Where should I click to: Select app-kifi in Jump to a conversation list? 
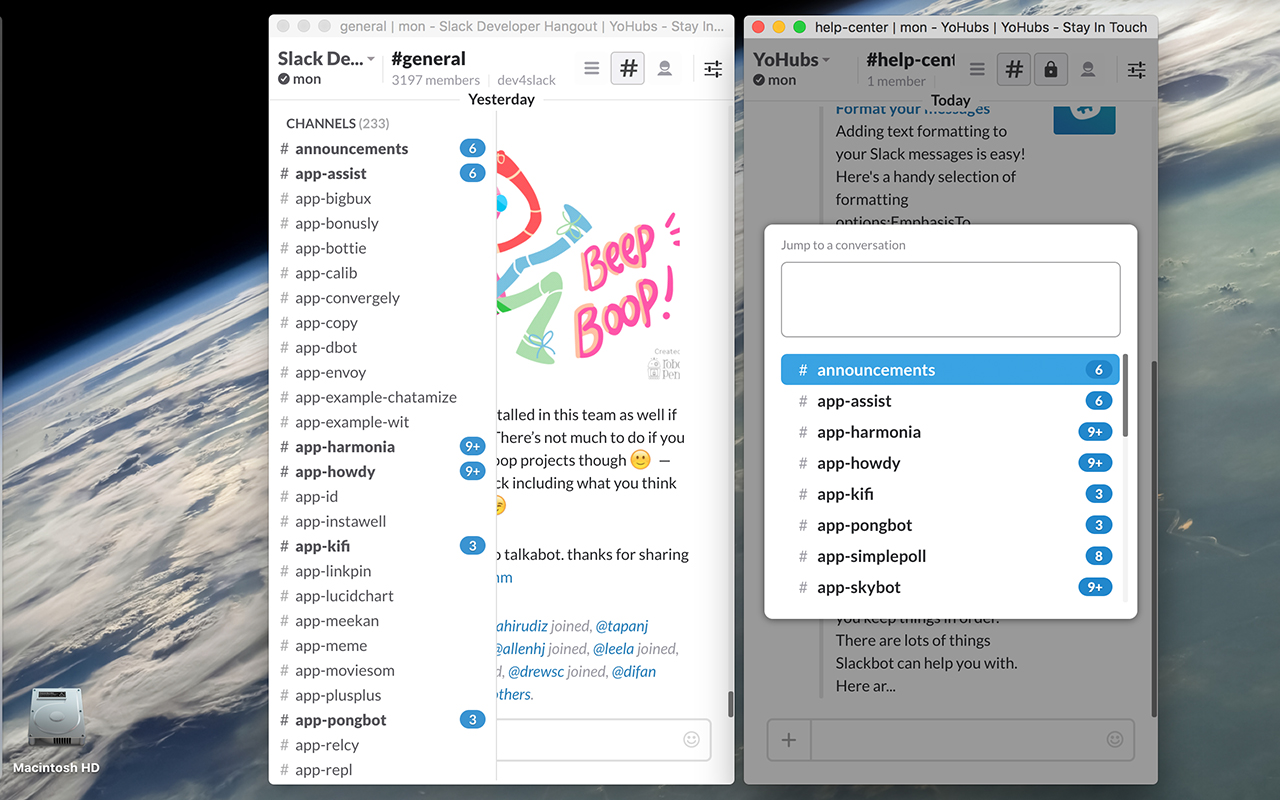952,494
